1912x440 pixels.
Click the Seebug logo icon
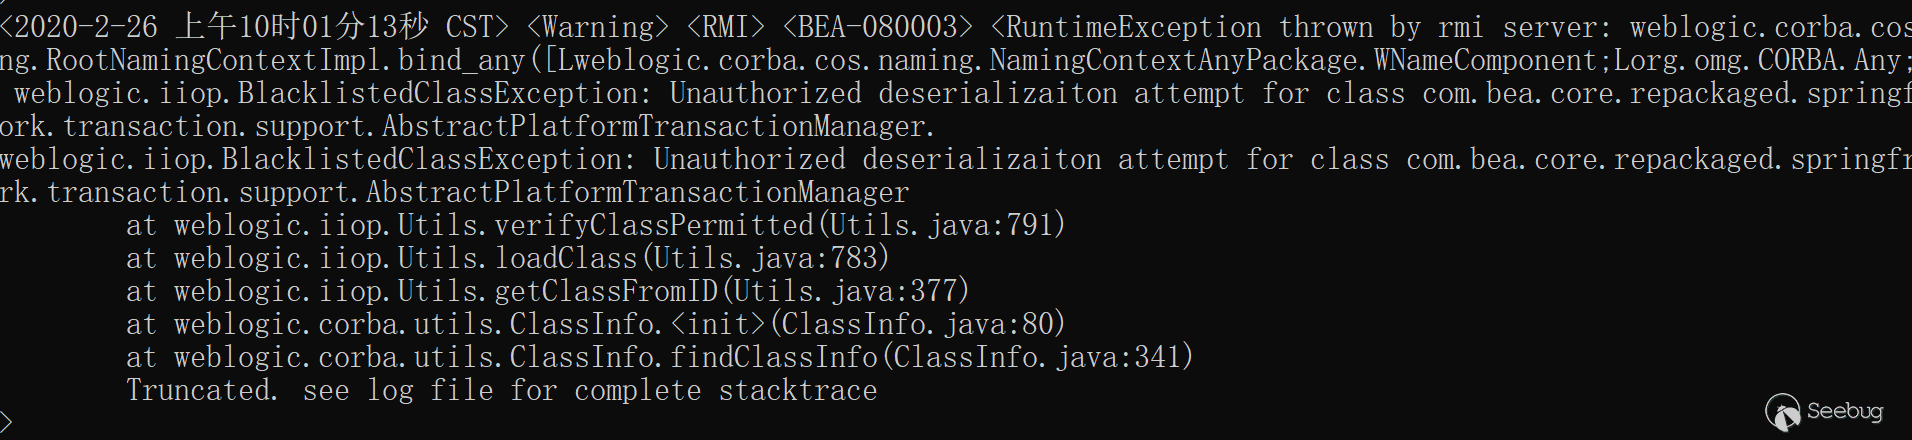tap(1782, 412)
